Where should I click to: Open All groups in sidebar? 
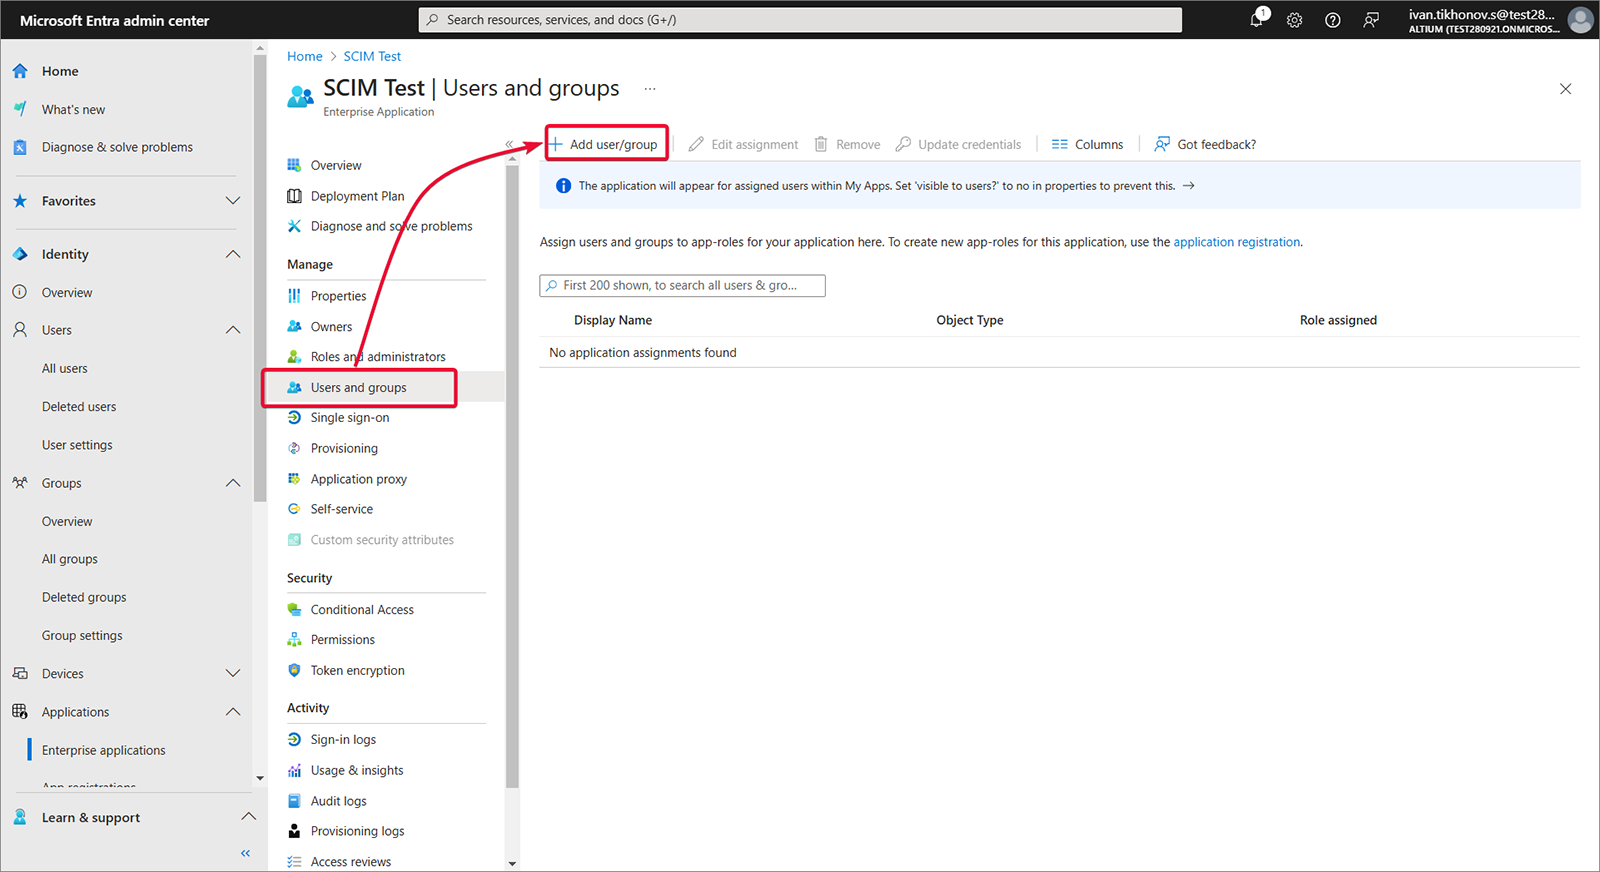(70, 559)
